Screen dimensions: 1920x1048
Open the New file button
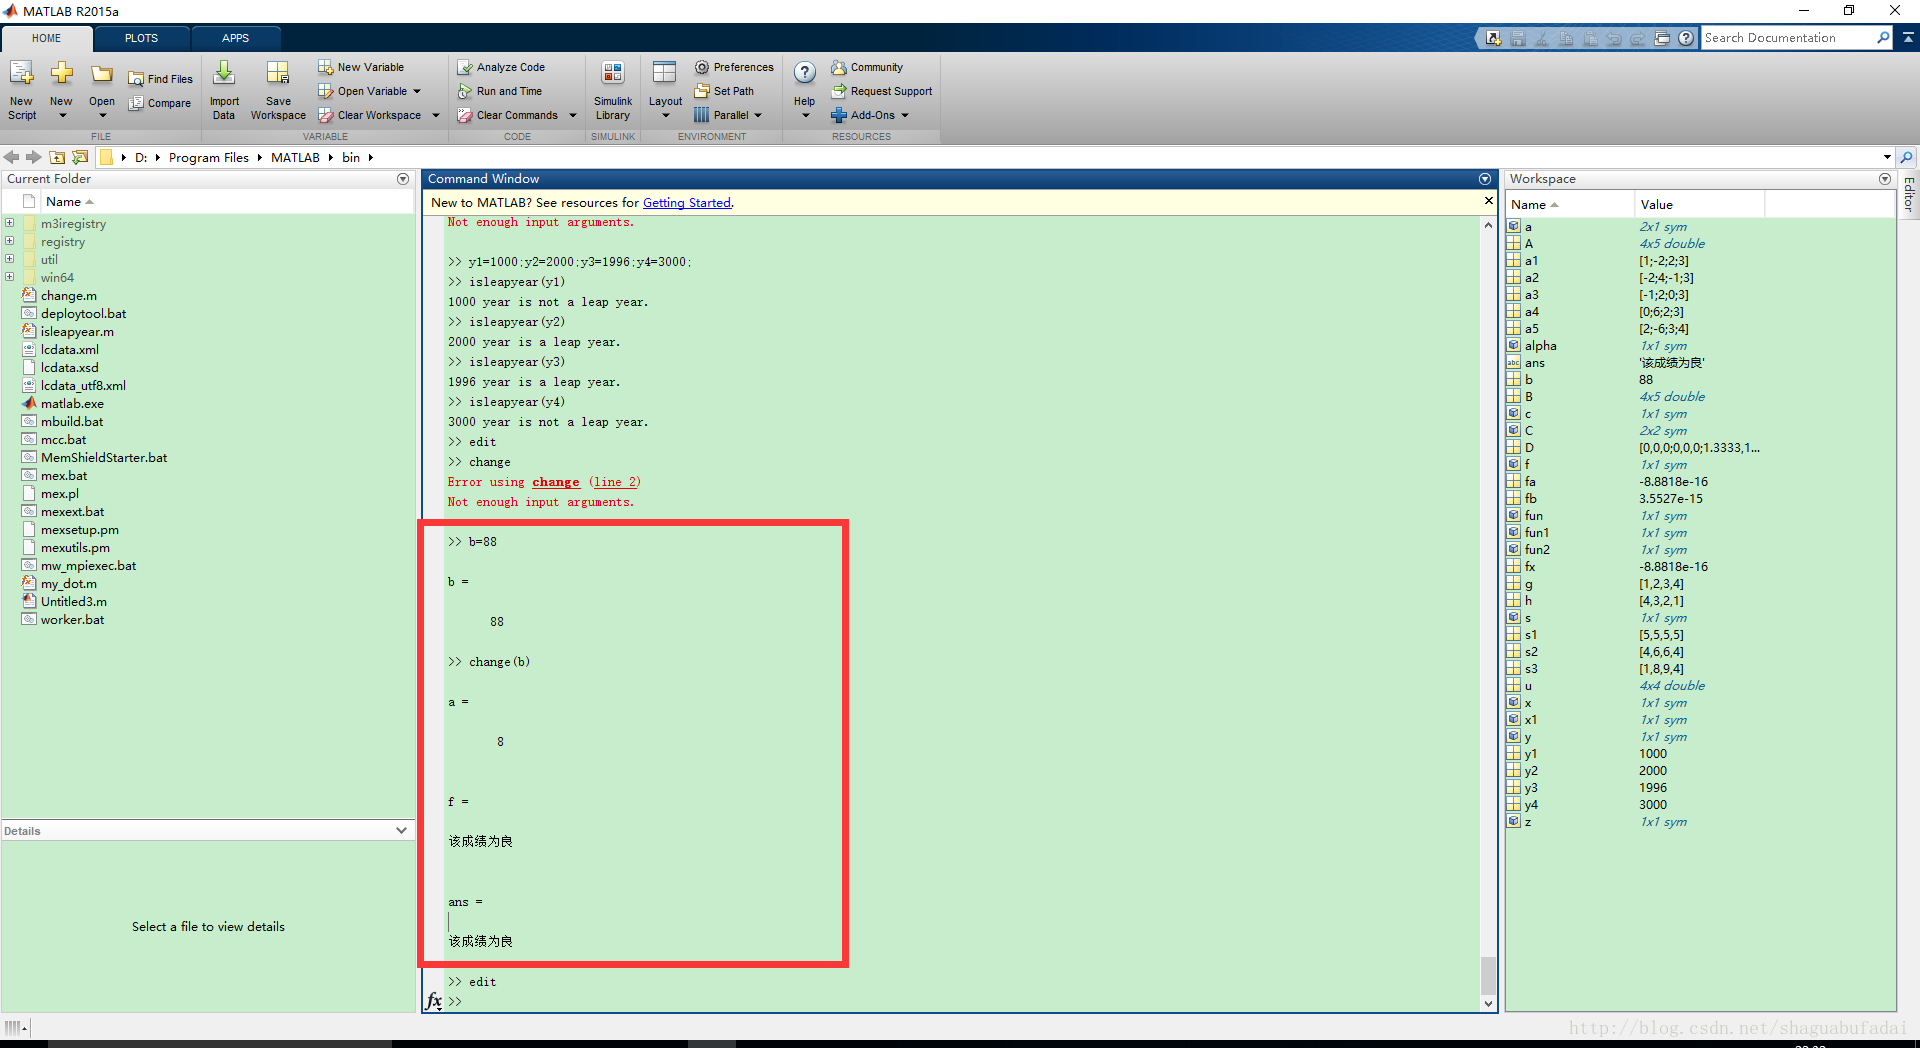[x=61, y=89]
